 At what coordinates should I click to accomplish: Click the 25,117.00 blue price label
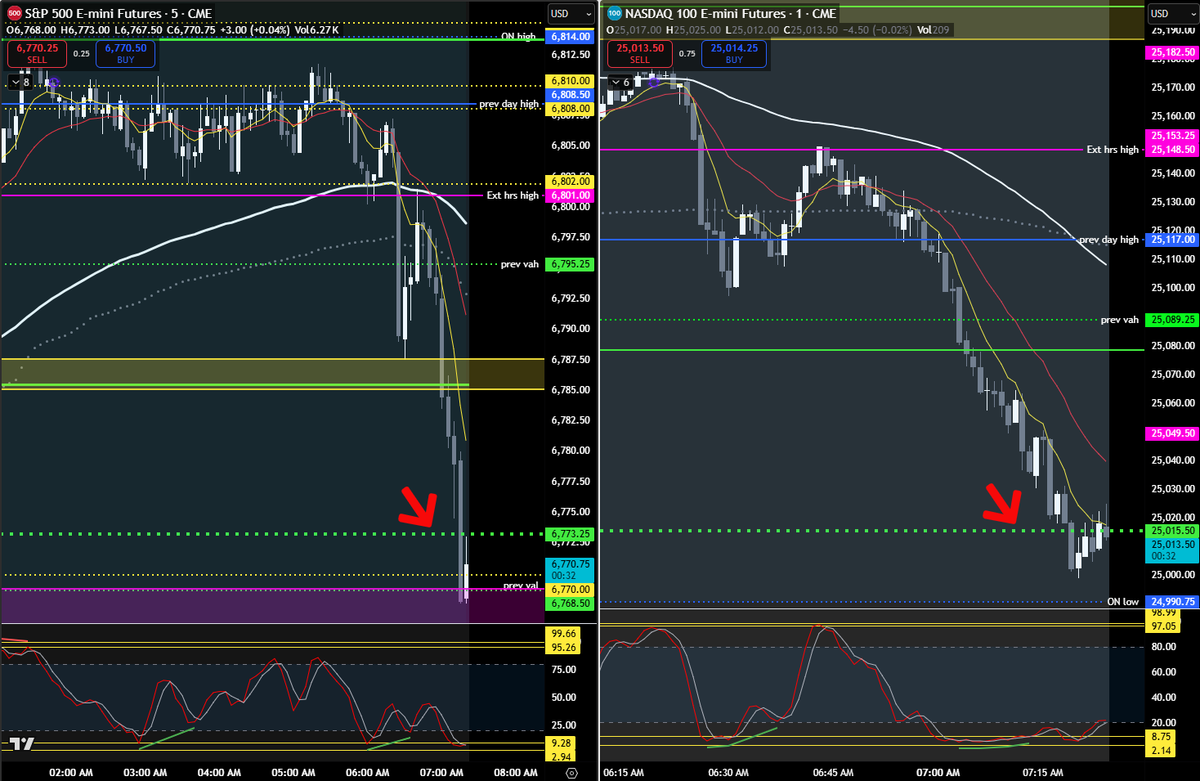[x=1171, y=240]
